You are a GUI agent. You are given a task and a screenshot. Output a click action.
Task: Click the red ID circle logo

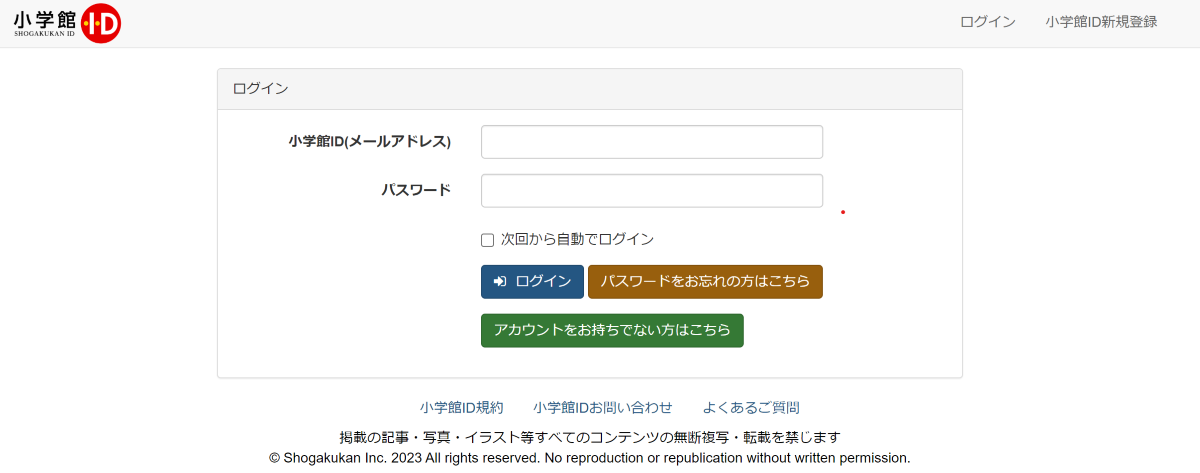pyautogui.click(x=101, y=23)
